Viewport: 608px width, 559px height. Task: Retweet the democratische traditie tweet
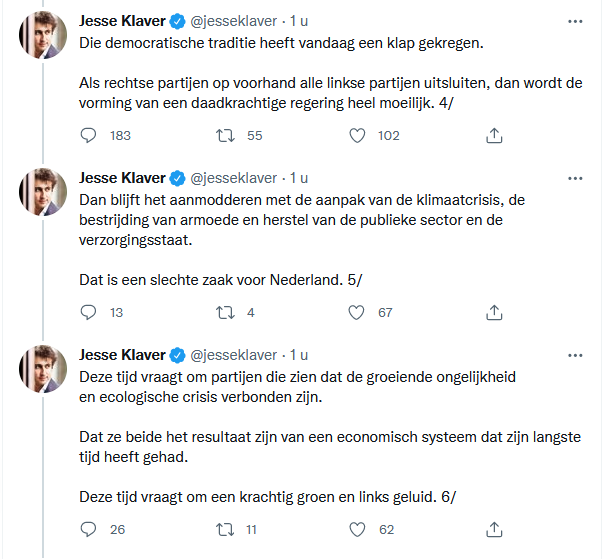225,135
